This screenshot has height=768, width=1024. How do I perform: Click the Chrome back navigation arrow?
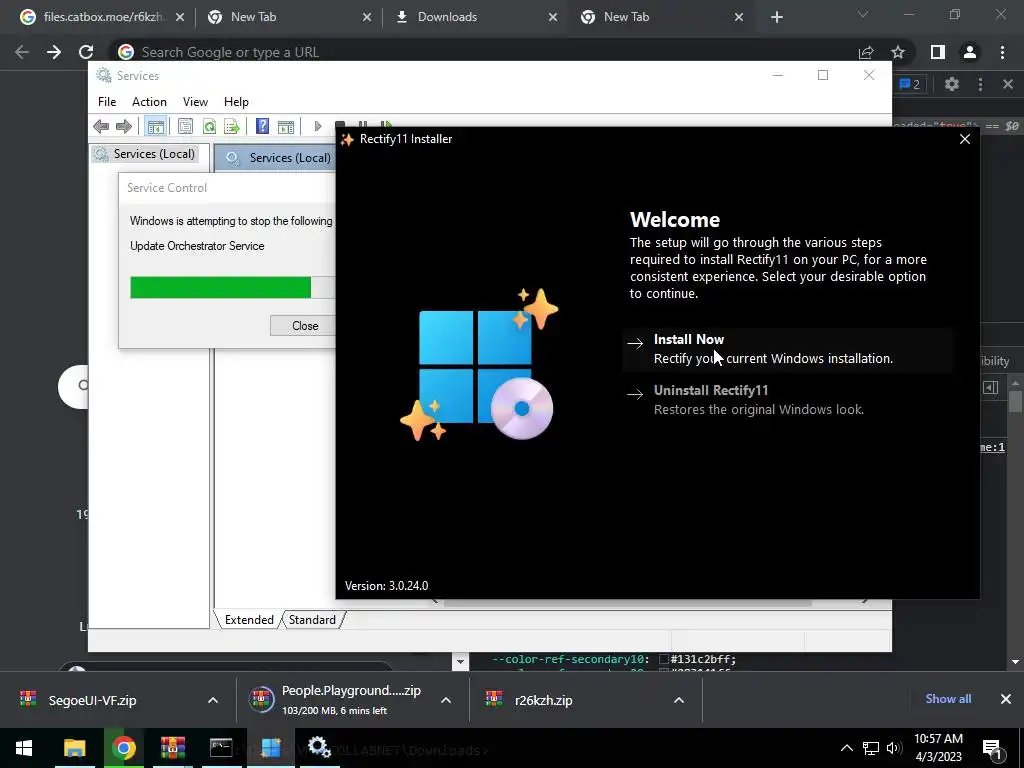click(x=22, y=52)
